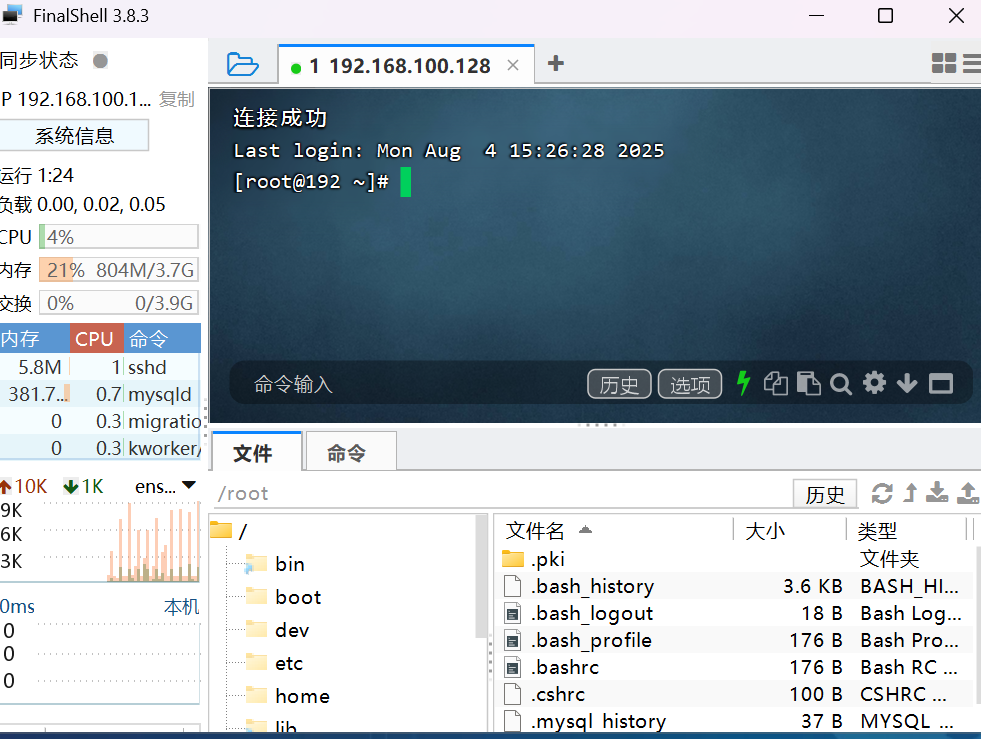The image size is (981, 739).
Task: Open the hamburger menu icon
Action: (x=972, y=63)
